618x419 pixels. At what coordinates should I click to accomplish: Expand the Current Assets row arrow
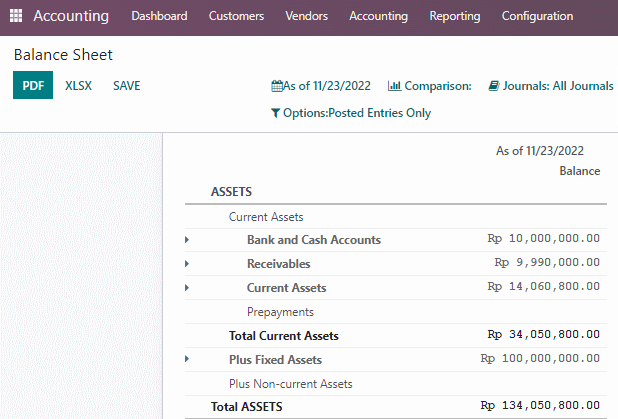(187, 288)
